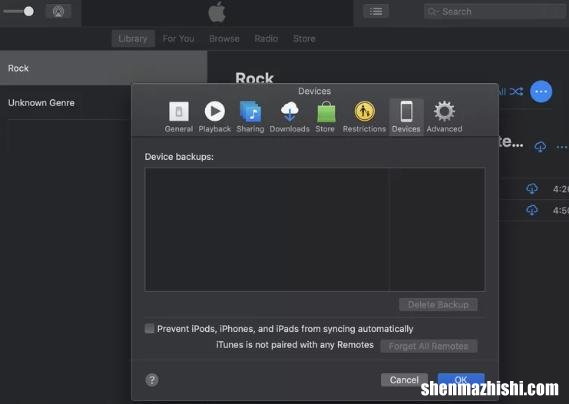
Task: Open the Up Next list view icon
Action: point(376,12)
